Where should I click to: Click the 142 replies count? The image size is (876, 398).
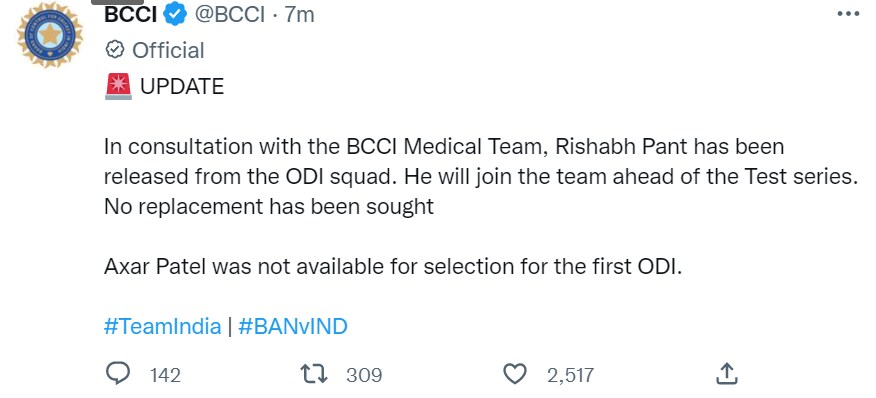(165, 375)
